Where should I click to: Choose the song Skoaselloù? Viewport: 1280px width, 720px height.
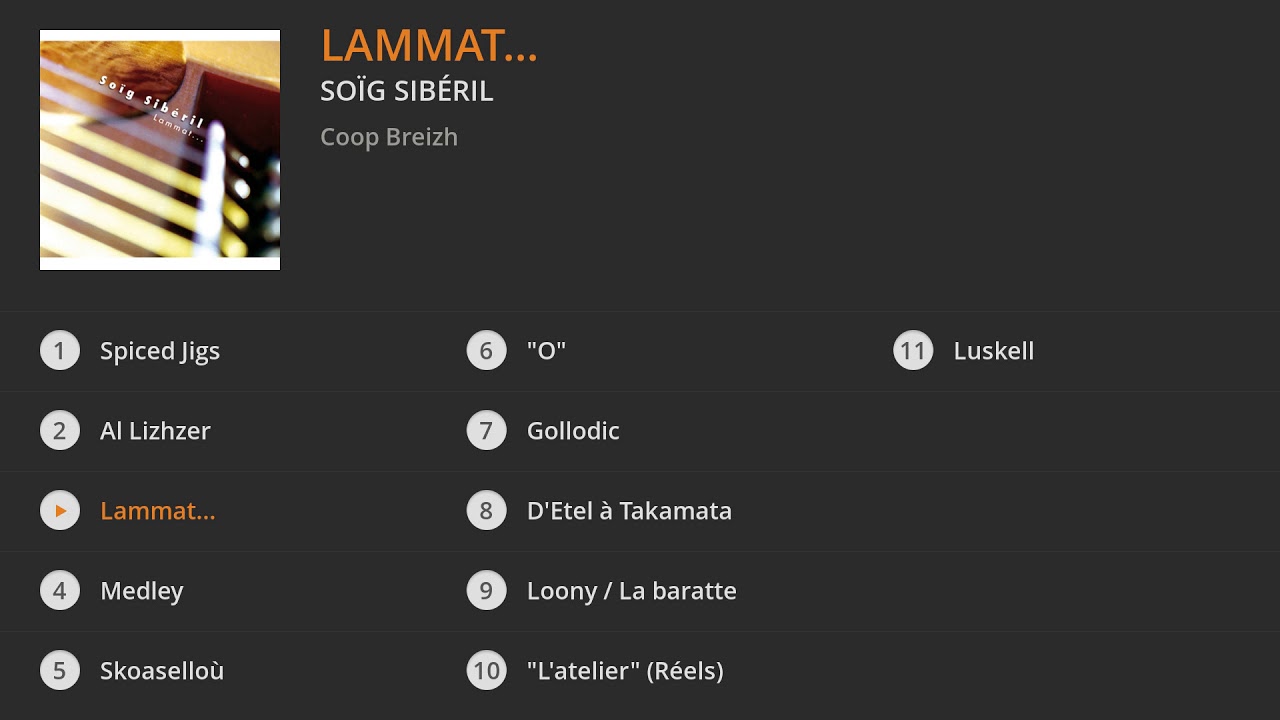(x=162, y=671)
